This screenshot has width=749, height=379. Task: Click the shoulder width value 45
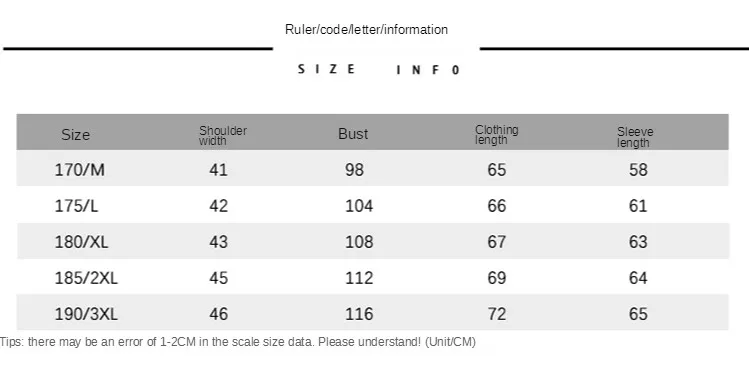(x=218, y=278)
